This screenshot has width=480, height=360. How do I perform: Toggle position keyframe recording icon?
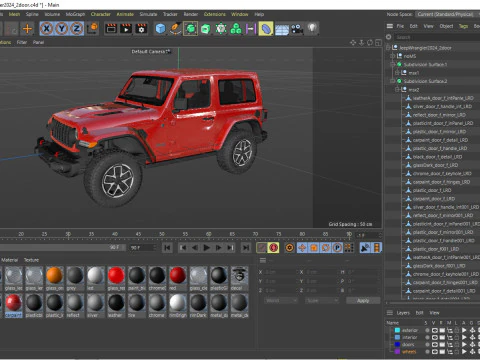pos(302,248)
